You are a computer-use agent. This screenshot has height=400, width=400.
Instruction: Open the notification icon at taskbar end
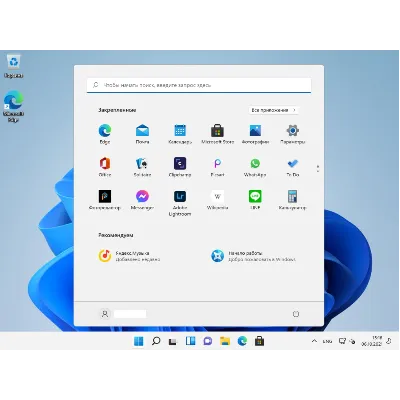point(389,341)
